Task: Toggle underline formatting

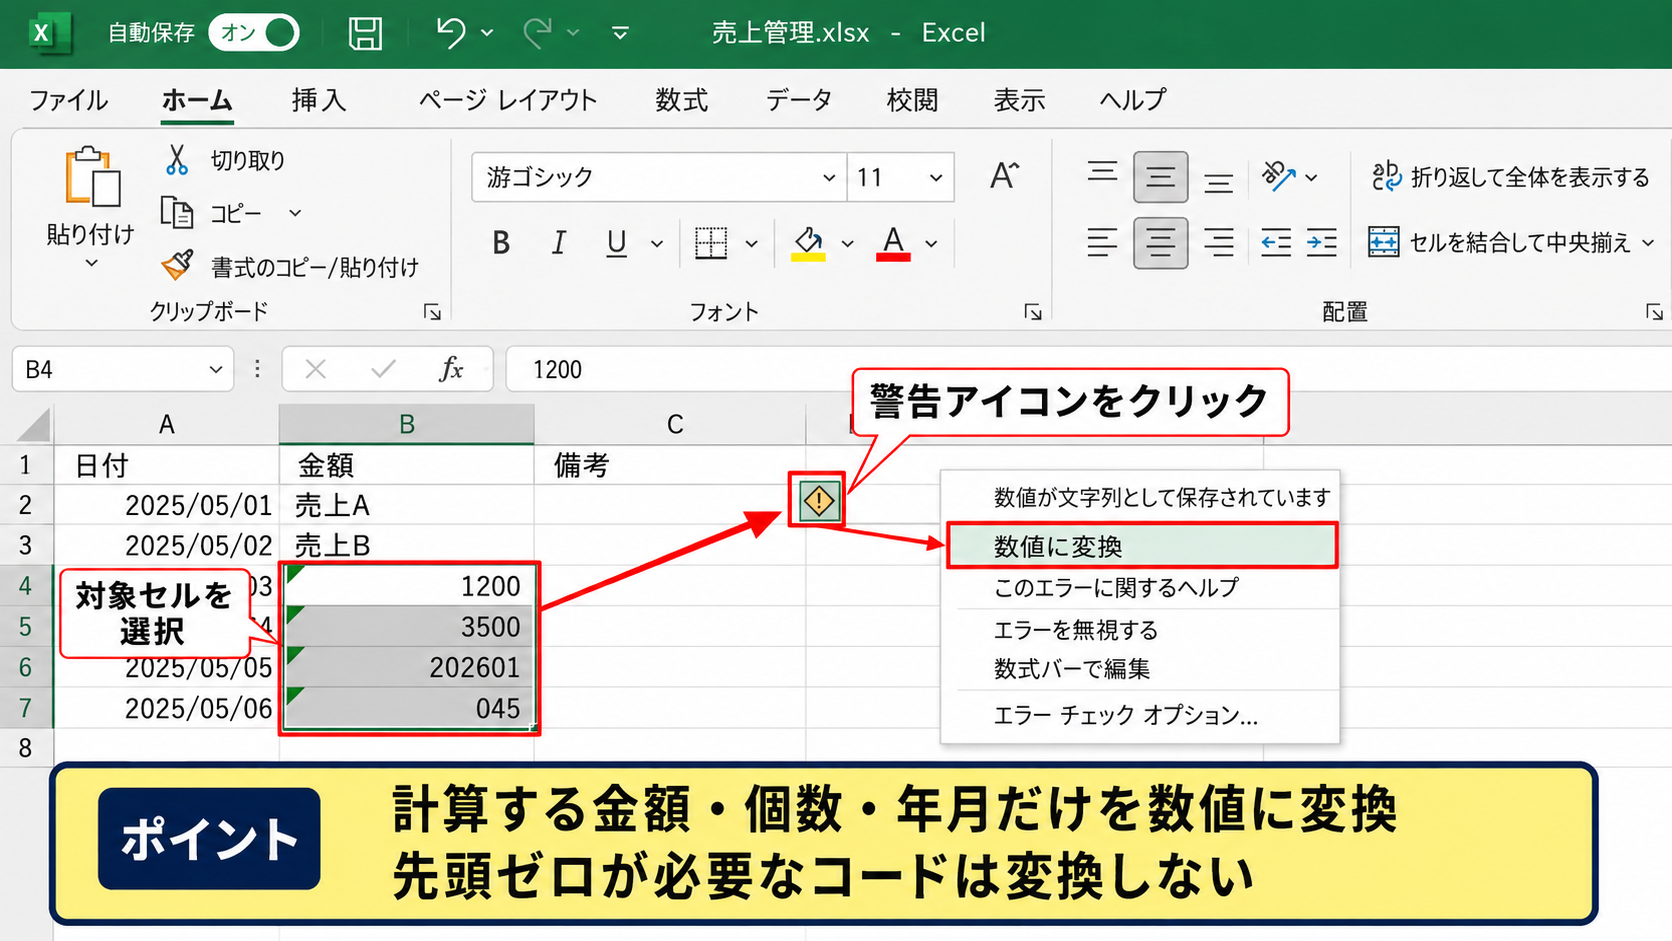Action: point(616,243)
